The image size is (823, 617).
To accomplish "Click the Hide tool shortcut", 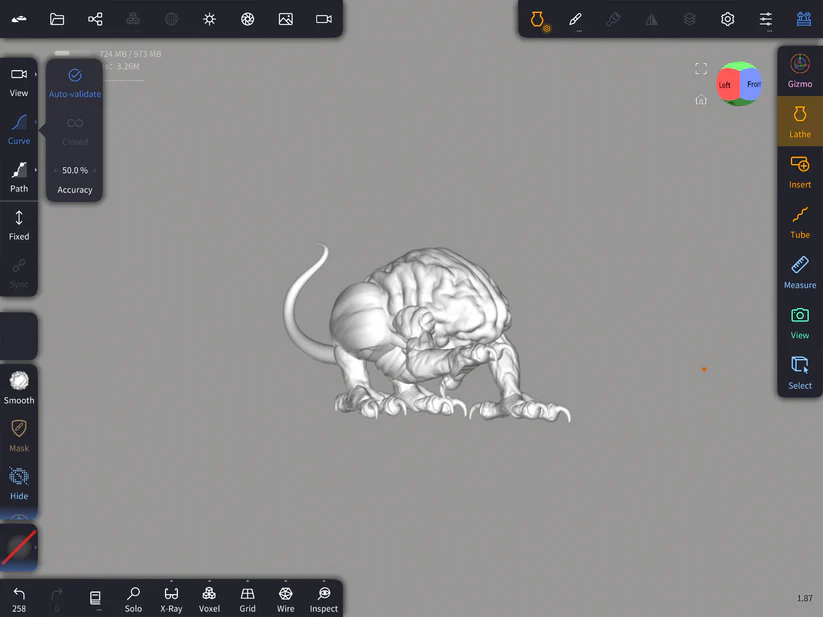I will tap(19, 483).
